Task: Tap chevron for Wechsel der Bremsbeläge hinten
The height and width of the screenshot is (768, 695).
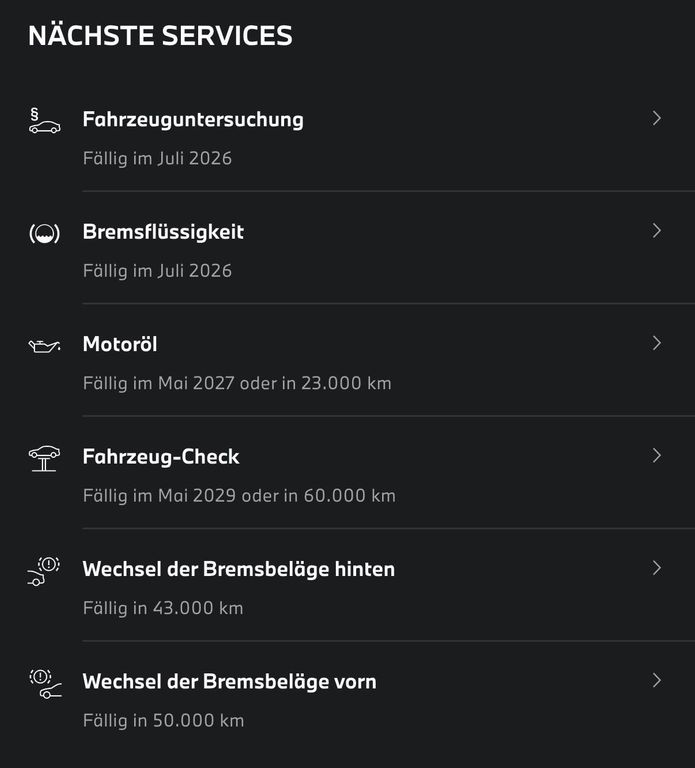Action: coord(657,568)
